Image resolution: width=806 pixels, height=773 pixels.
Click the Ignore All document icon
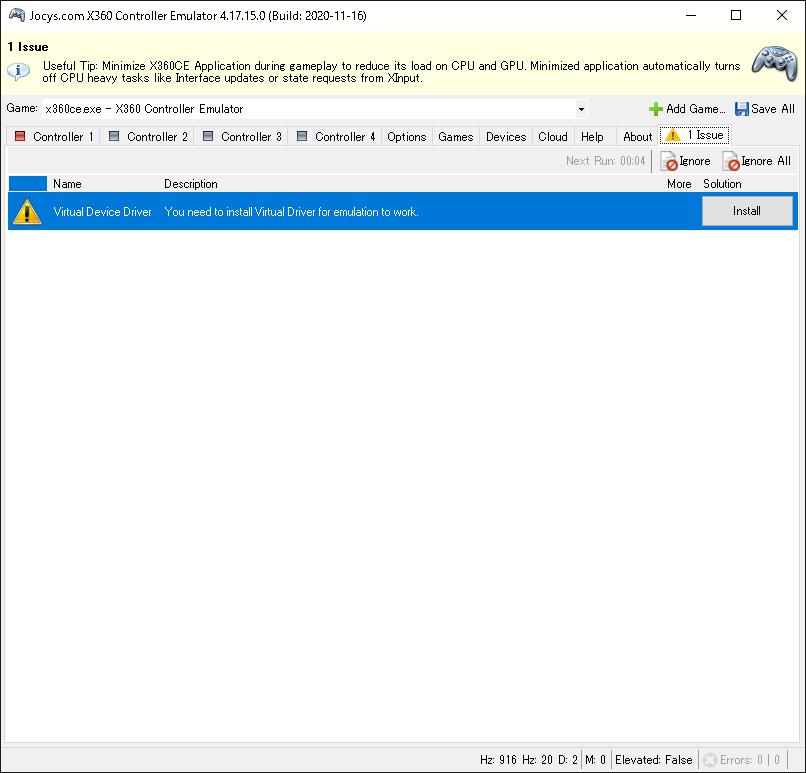tap(731, 161)
